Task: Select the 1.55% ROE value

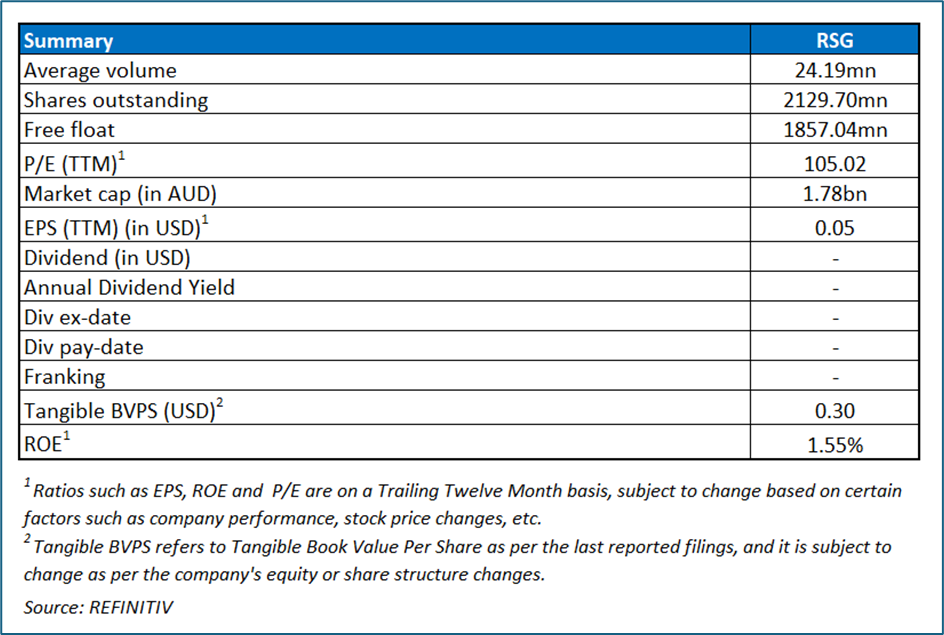Action: click(x=835, y=444)
